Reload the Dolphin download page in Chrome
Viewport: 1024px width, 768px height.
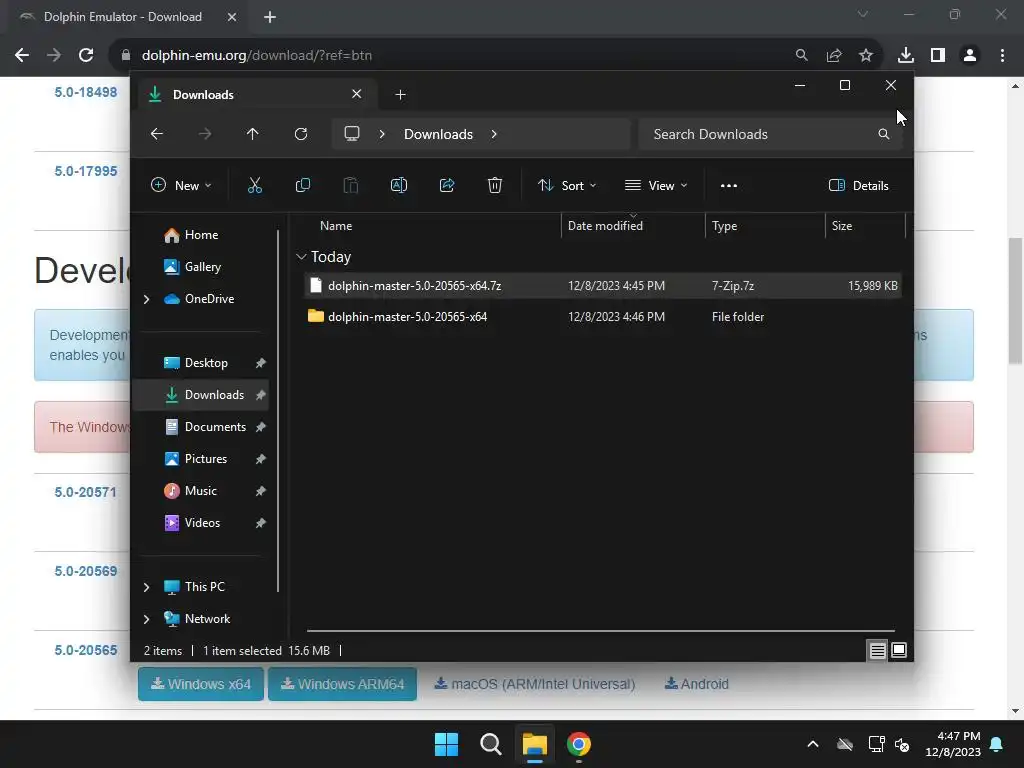(86, 55)
